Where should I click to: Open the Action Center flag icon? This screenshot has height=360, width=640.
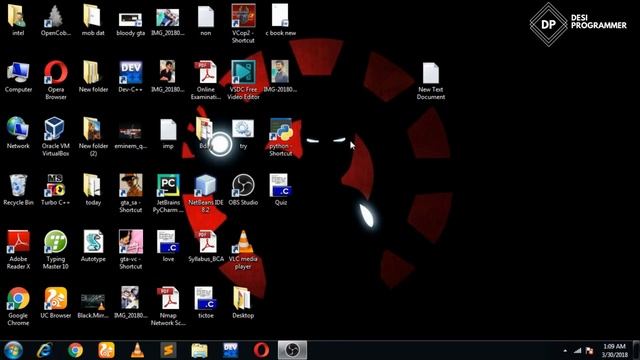tap(589, 351)
